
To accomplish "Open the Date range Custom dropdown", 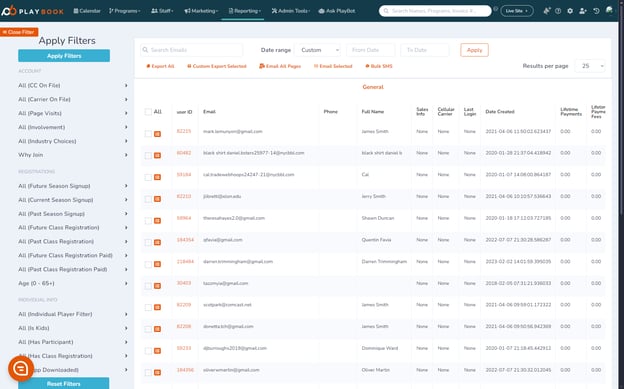I will (x=318, y=50).
